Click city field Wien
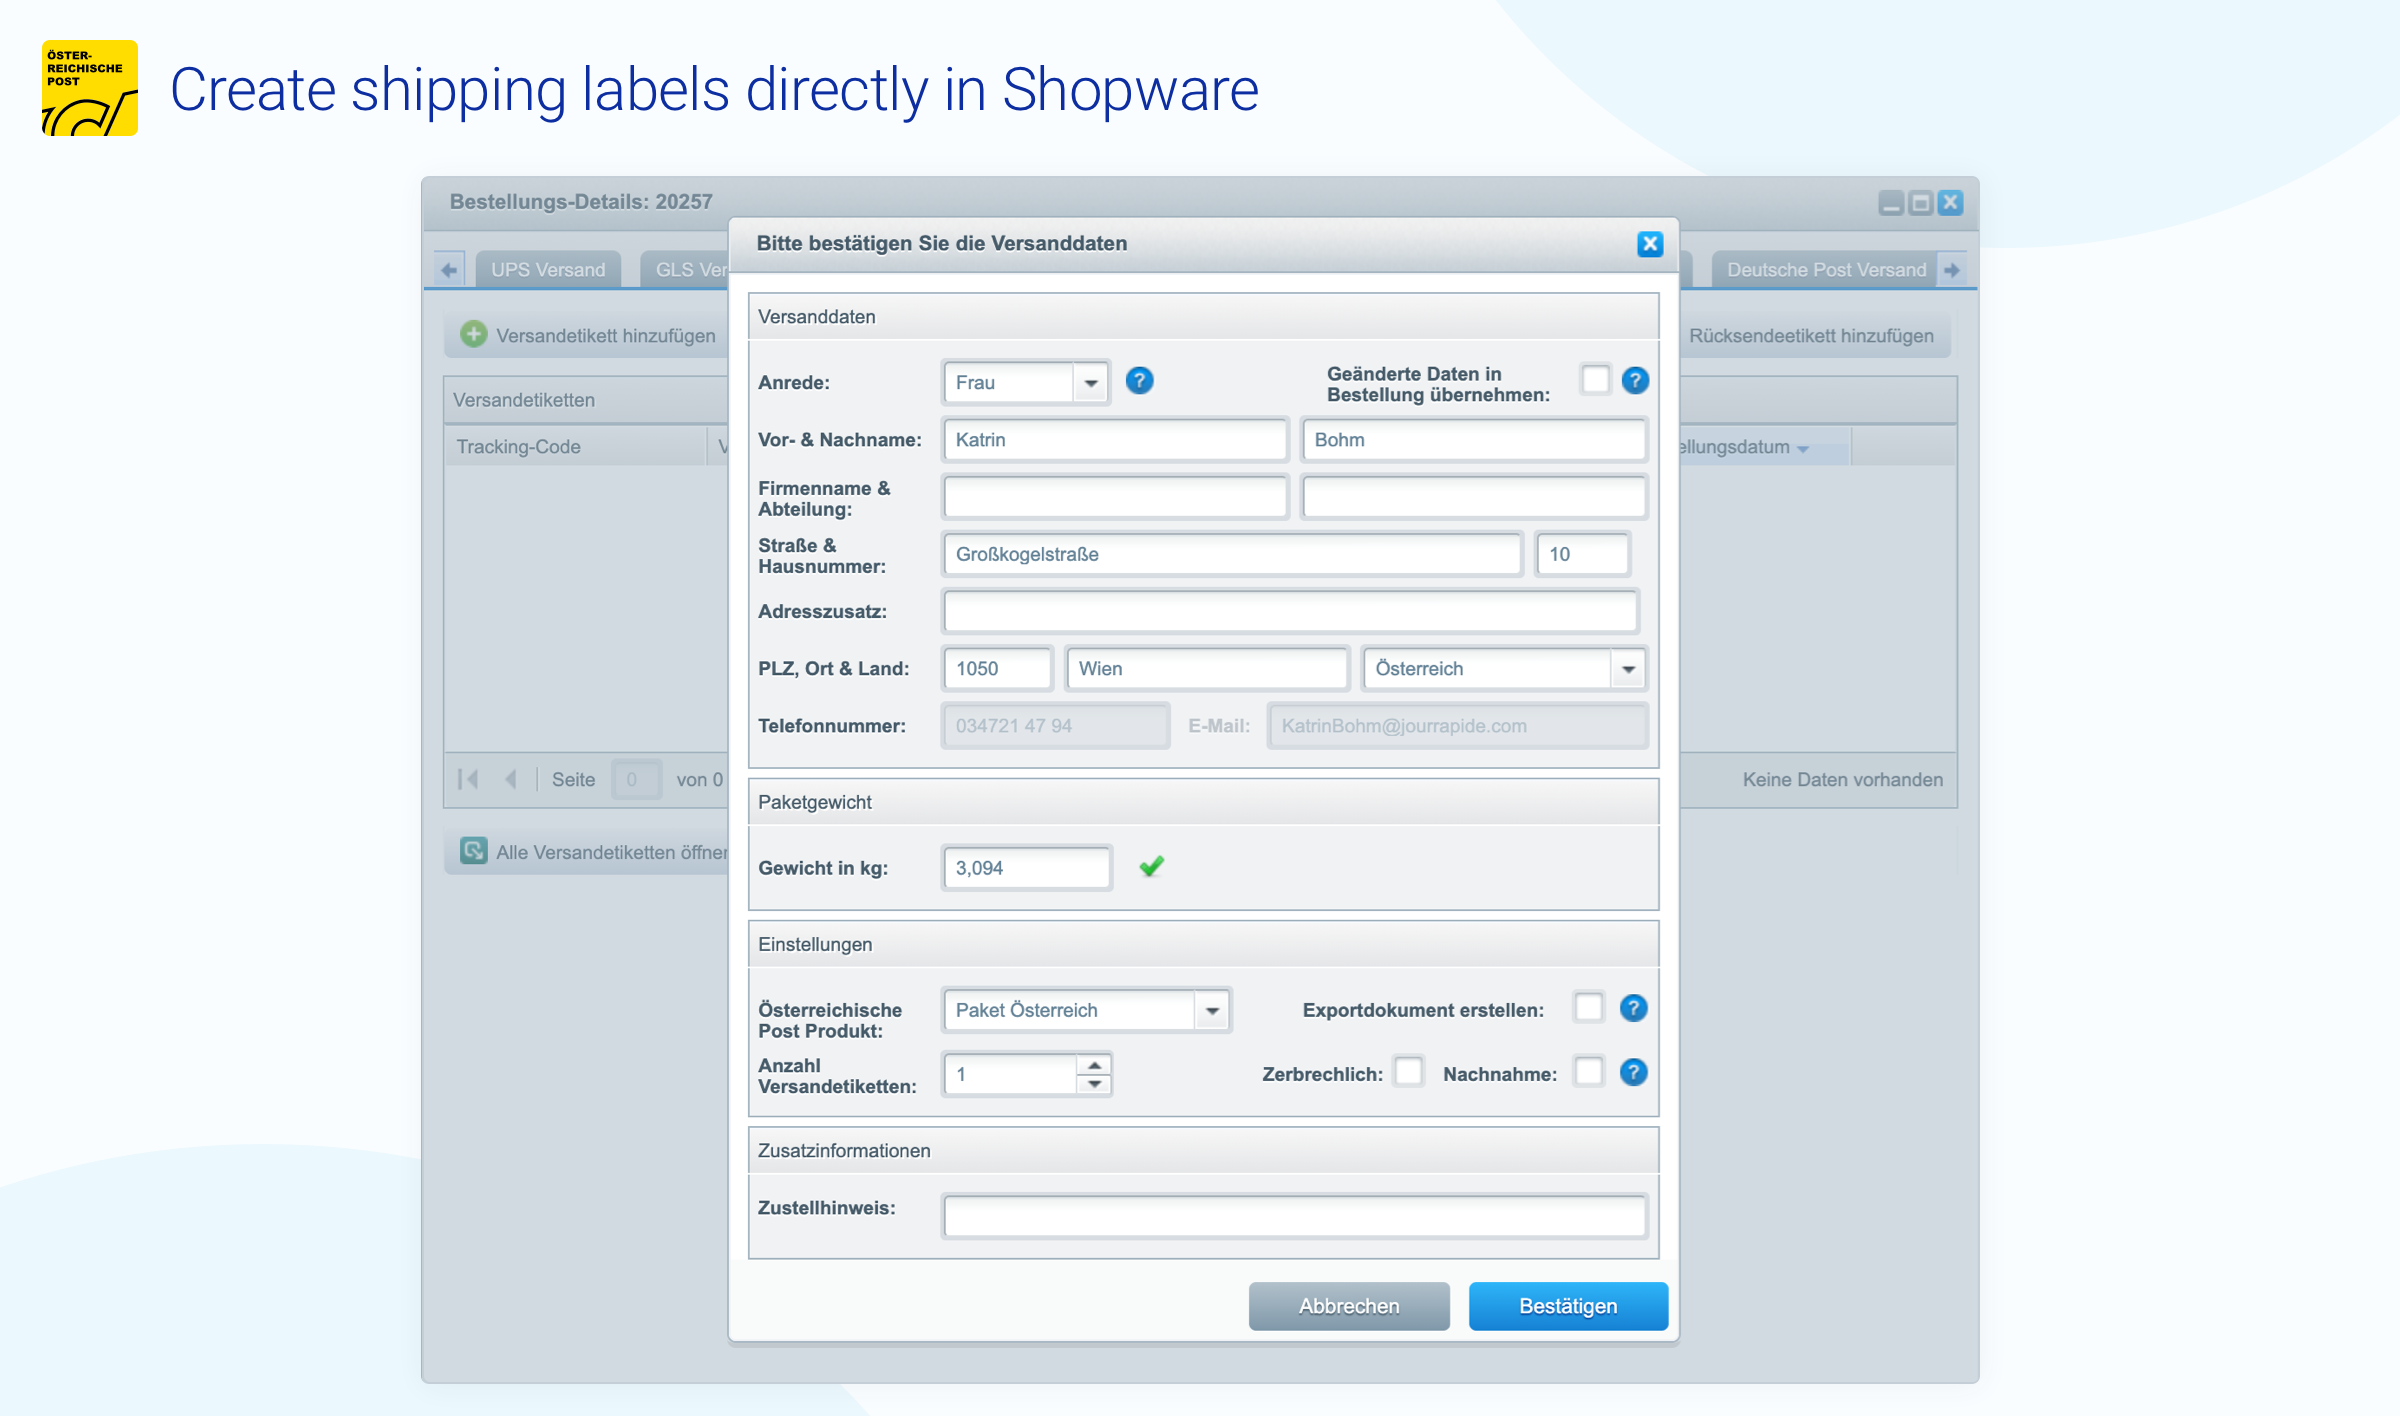This screenshot has height=1416, width=2400. tap(1207, 669)
